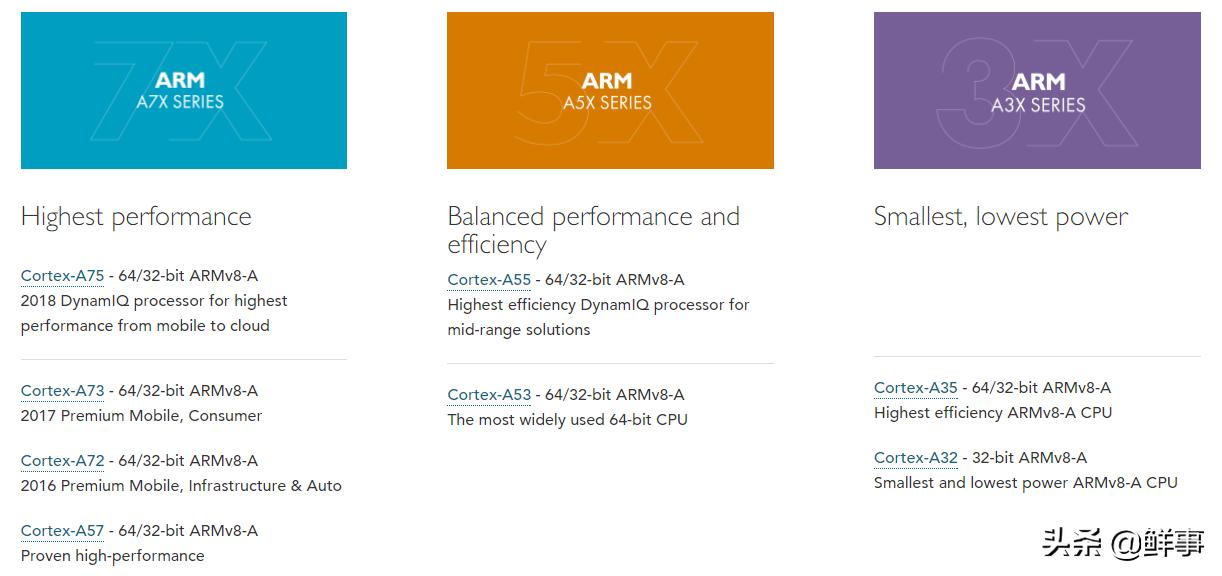Click the blue ARM A7X Series banner
1222x576 pixels.
(x=184, y=90)
